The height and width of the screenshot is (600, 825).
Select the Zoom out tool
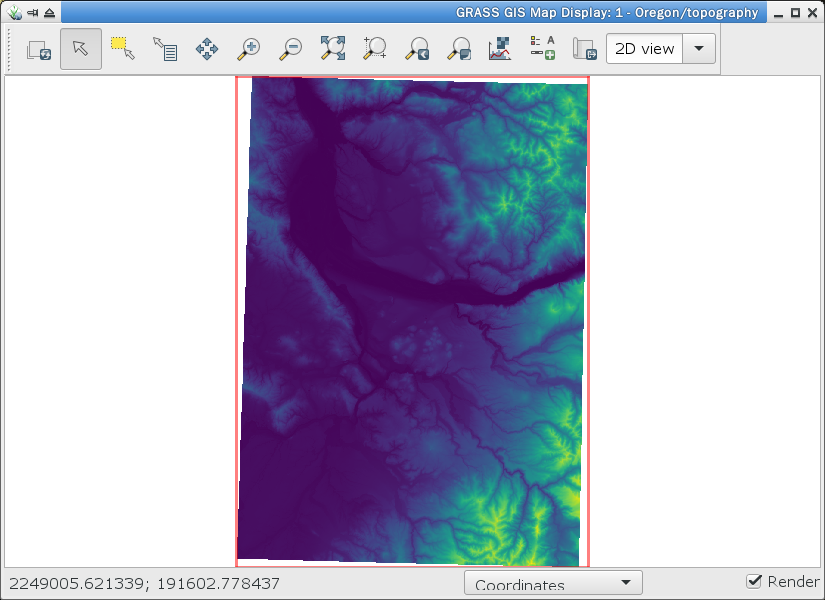(290, 49)
